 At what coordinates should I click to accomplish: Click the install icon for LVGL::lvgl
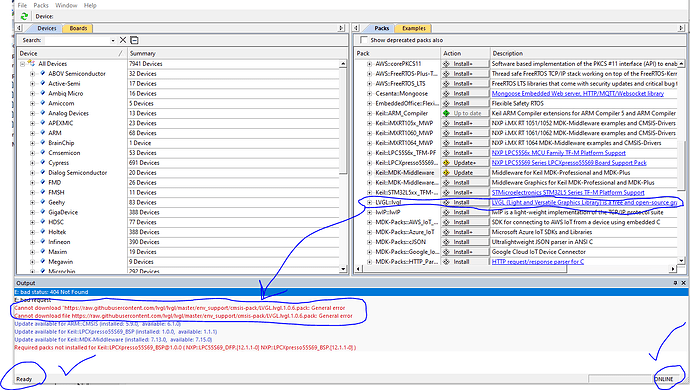[x=446, y=202]
